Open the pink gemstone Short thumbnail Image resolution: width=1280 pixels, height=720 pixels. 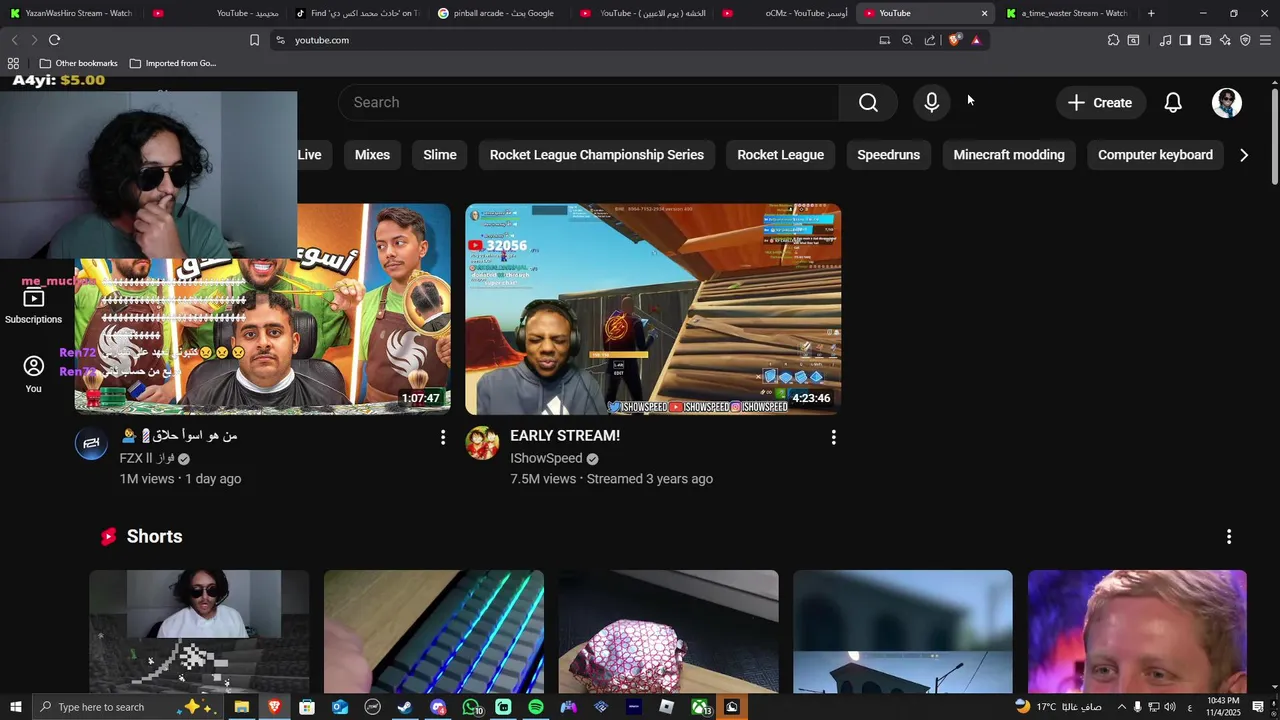pyautogui.click(x=668, y=631)
